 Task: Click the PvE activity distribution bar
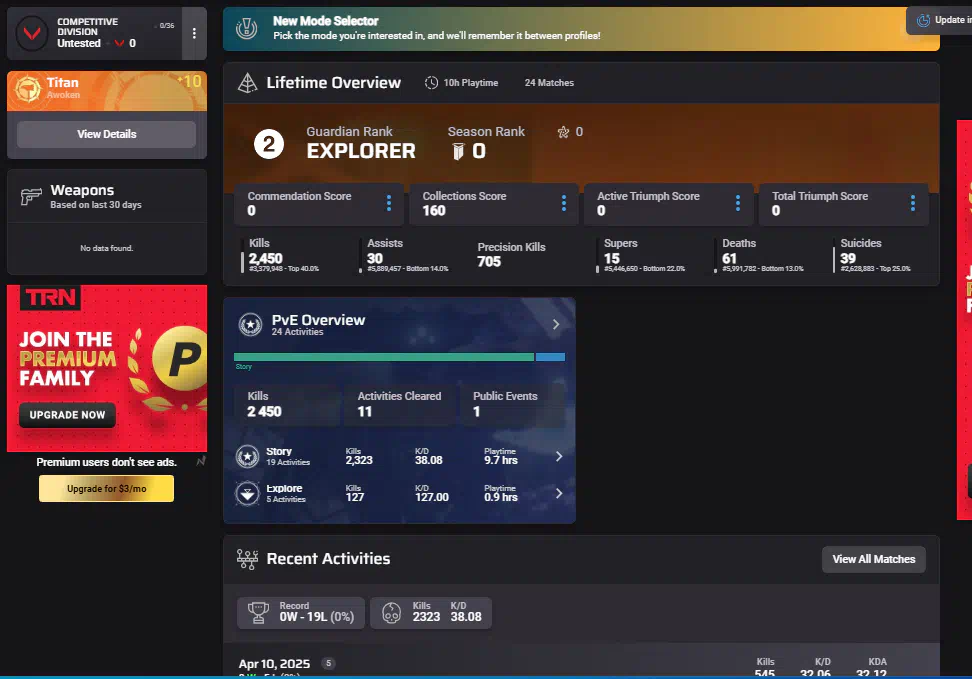click(x=398, y=357)
